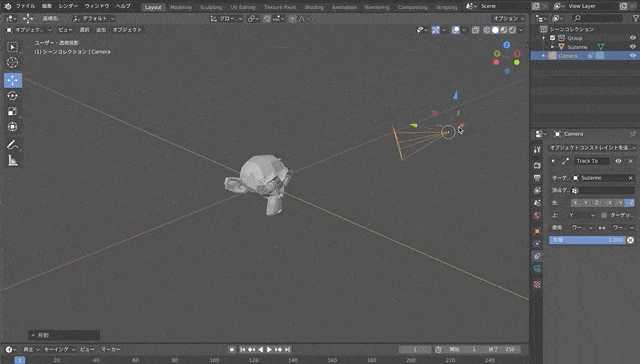Switch to the Animation workspace tab
The width and height of the screenshot is (640, 364).
[344, 7]
